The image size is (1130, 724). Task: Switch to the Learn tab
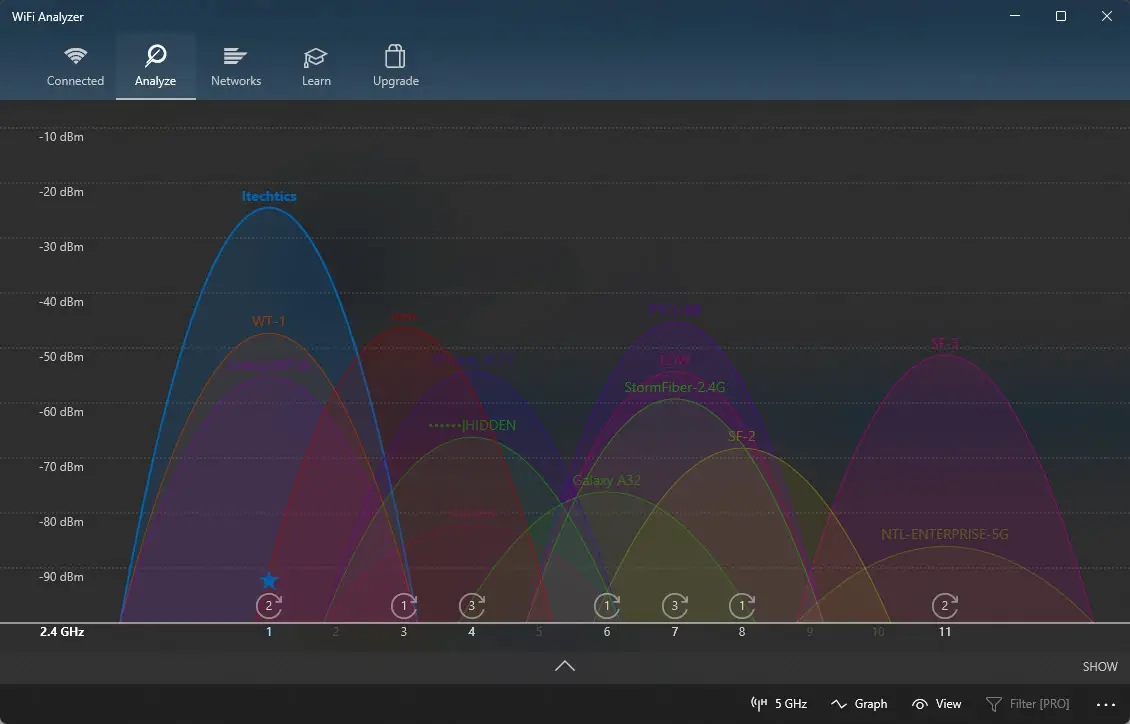pyautogui.click(x=315, y=66)
